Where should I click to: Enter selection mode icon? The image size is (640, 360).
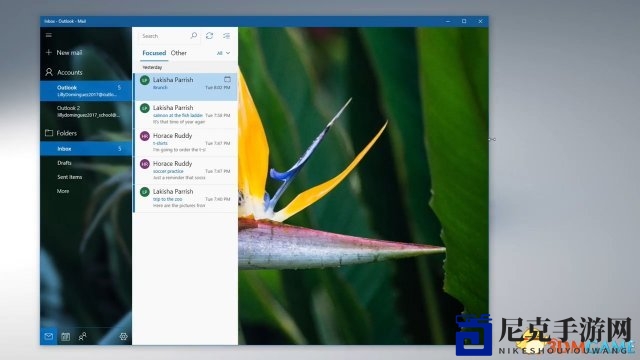coord(227,36)
